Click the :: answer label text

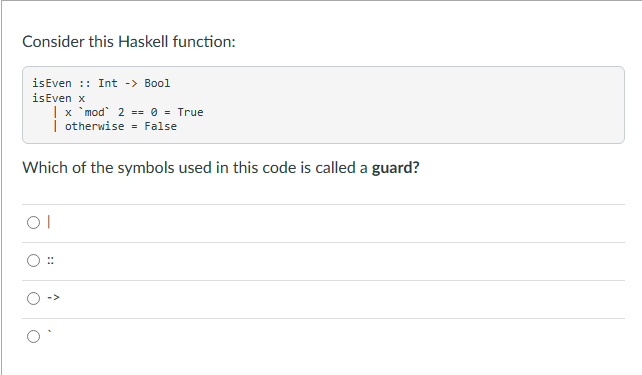pyautogui.click(x=50, y=260)
